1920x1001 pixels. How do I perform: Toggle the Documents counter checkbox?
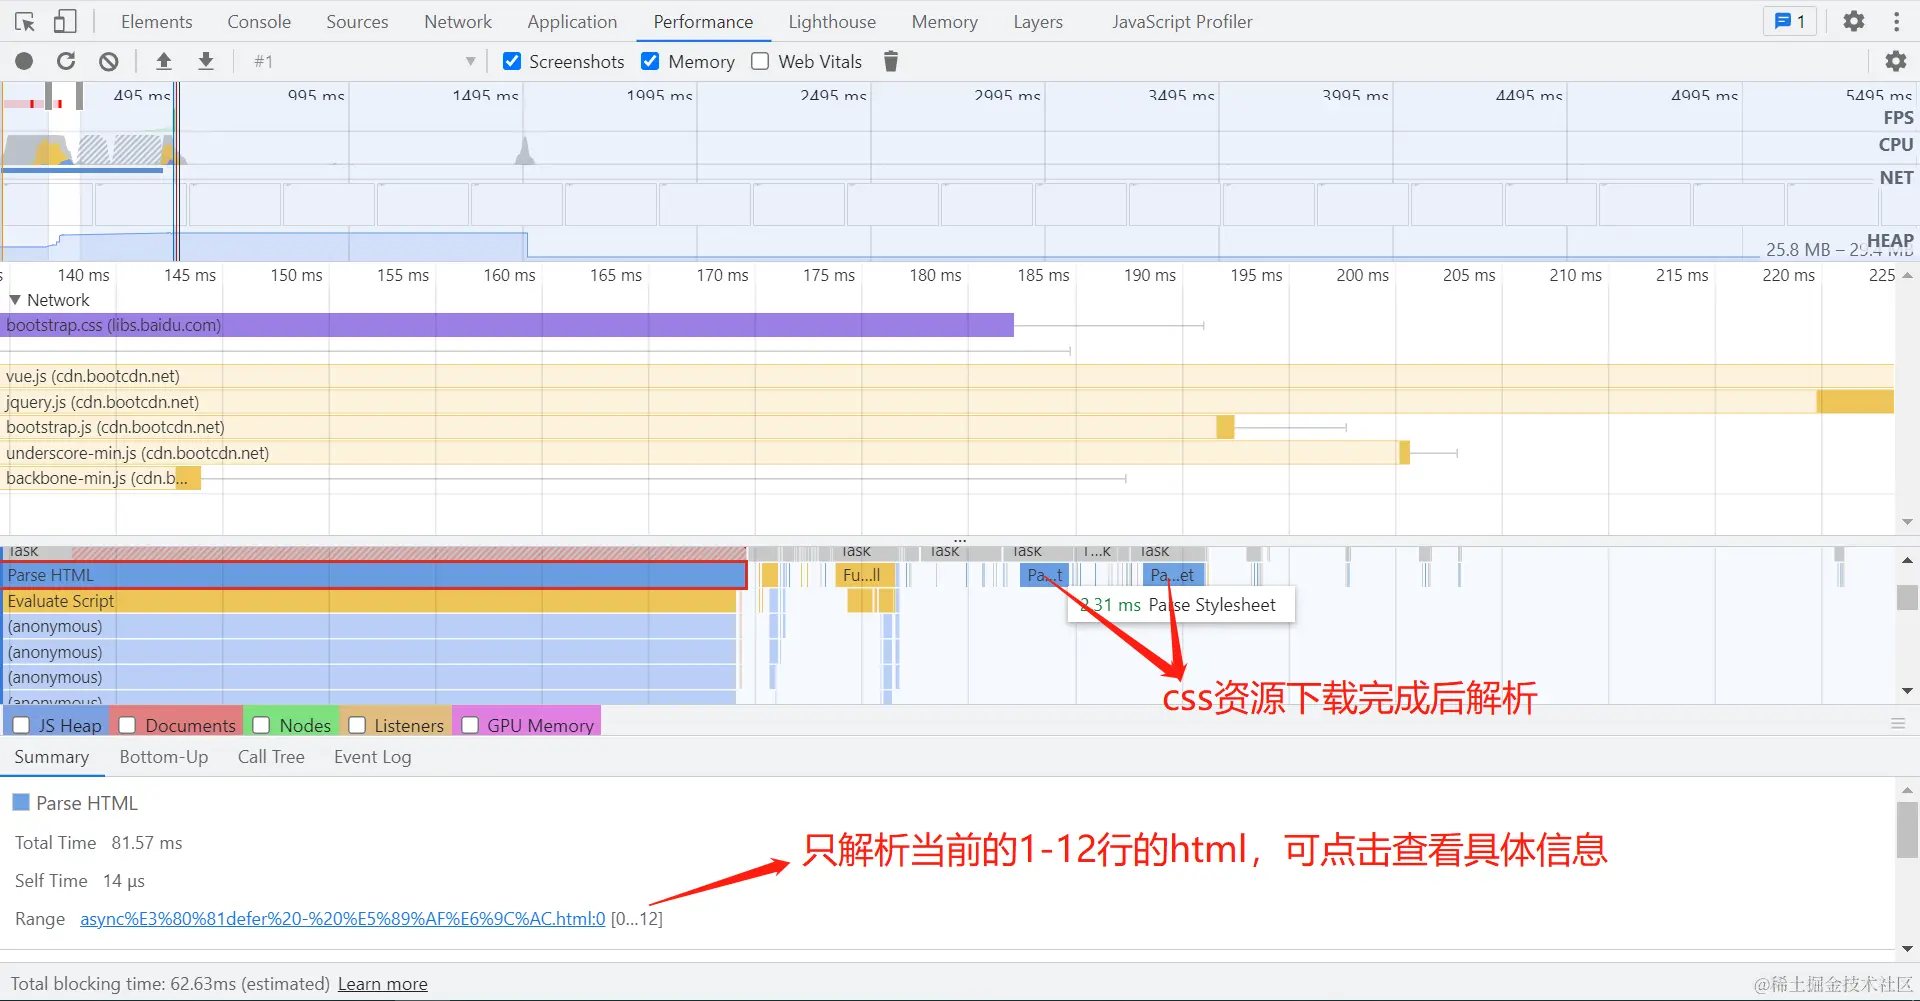[x=127, y=725]
